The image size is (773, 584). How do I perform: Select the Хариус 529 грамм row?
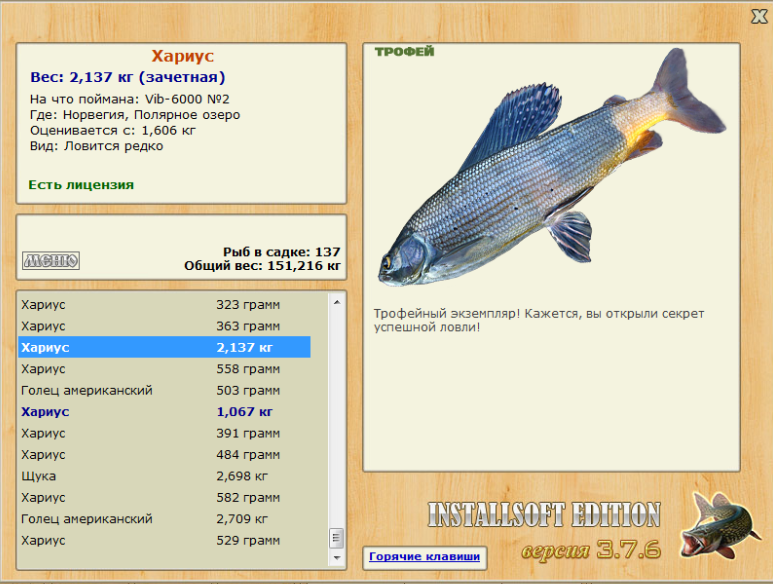pos(165,541)
